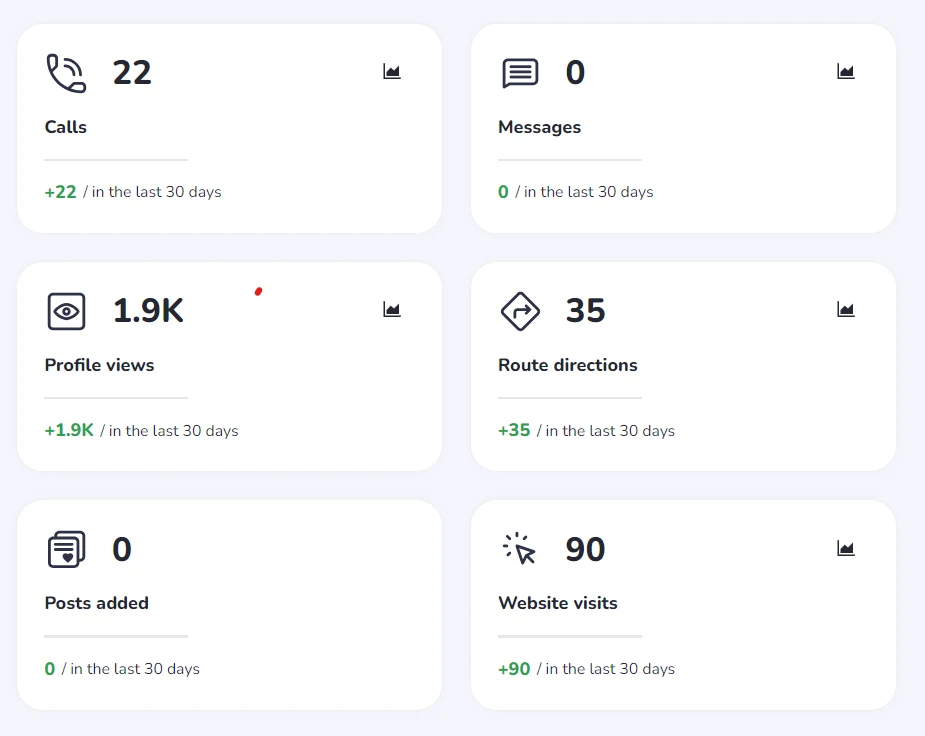Click the green +90 change value
The image size is (925, 736).
[514, 669]
